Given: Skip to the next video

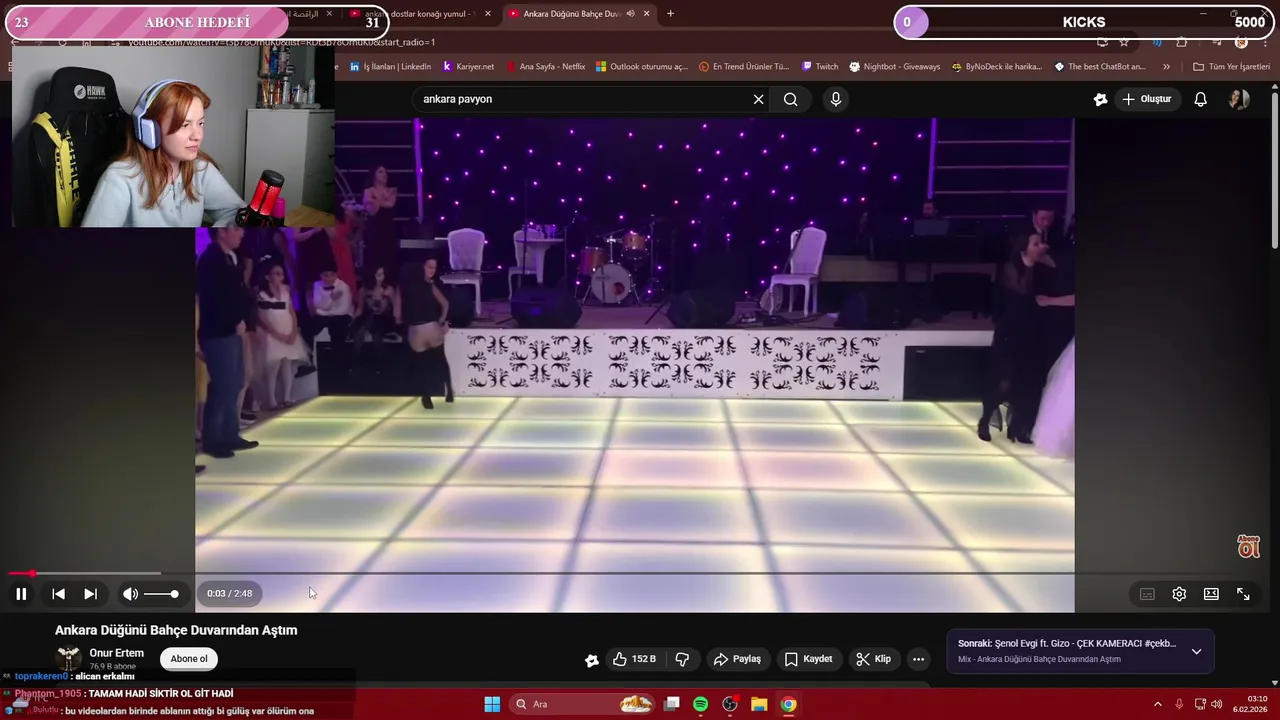Looking at the screenshot, I should point(90,594).
